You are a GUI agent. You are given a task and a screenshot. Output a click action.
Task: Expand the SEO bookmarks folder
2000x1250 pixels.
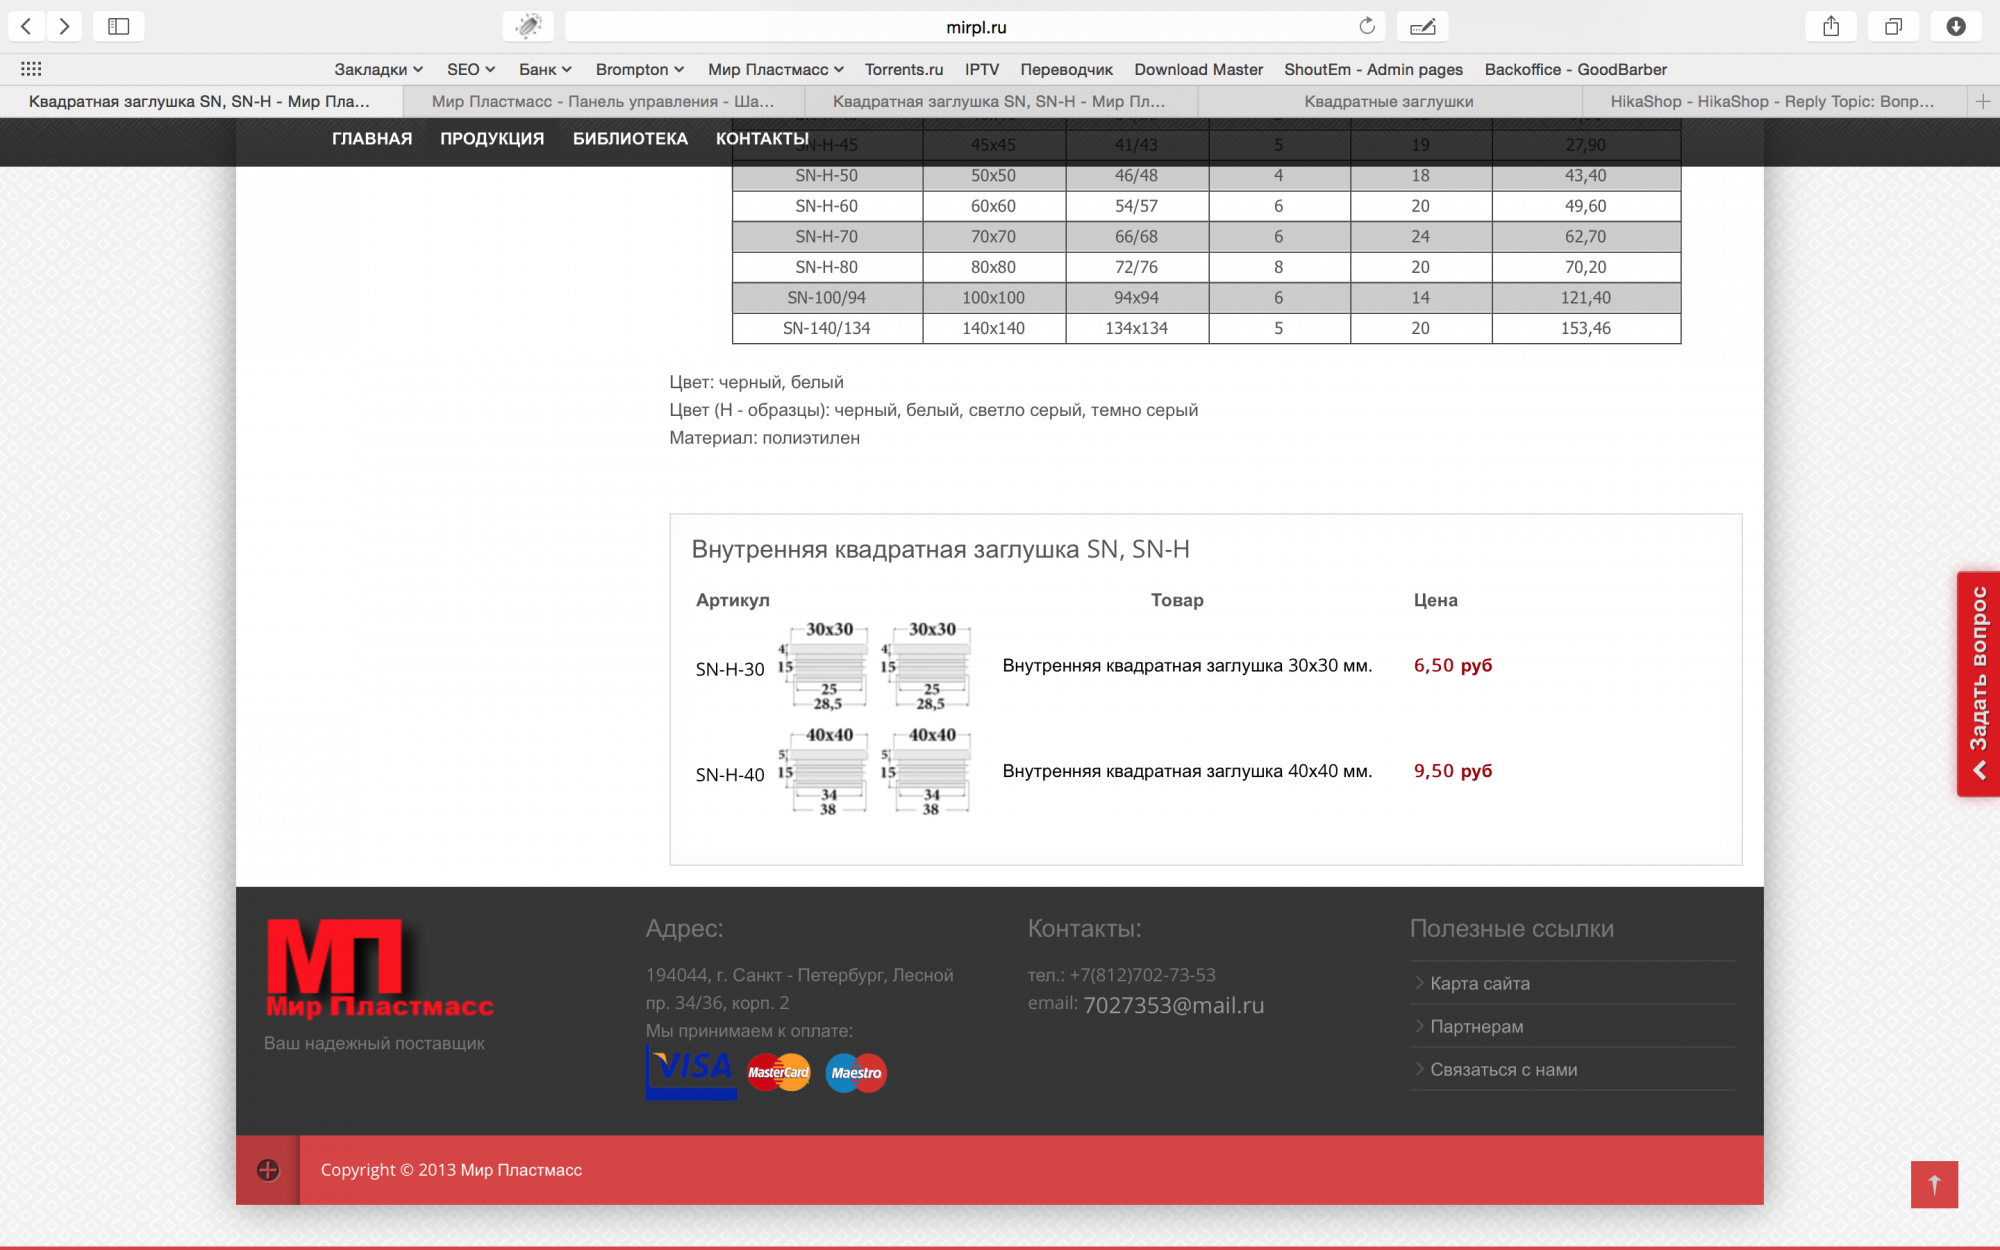click(470, 69)
